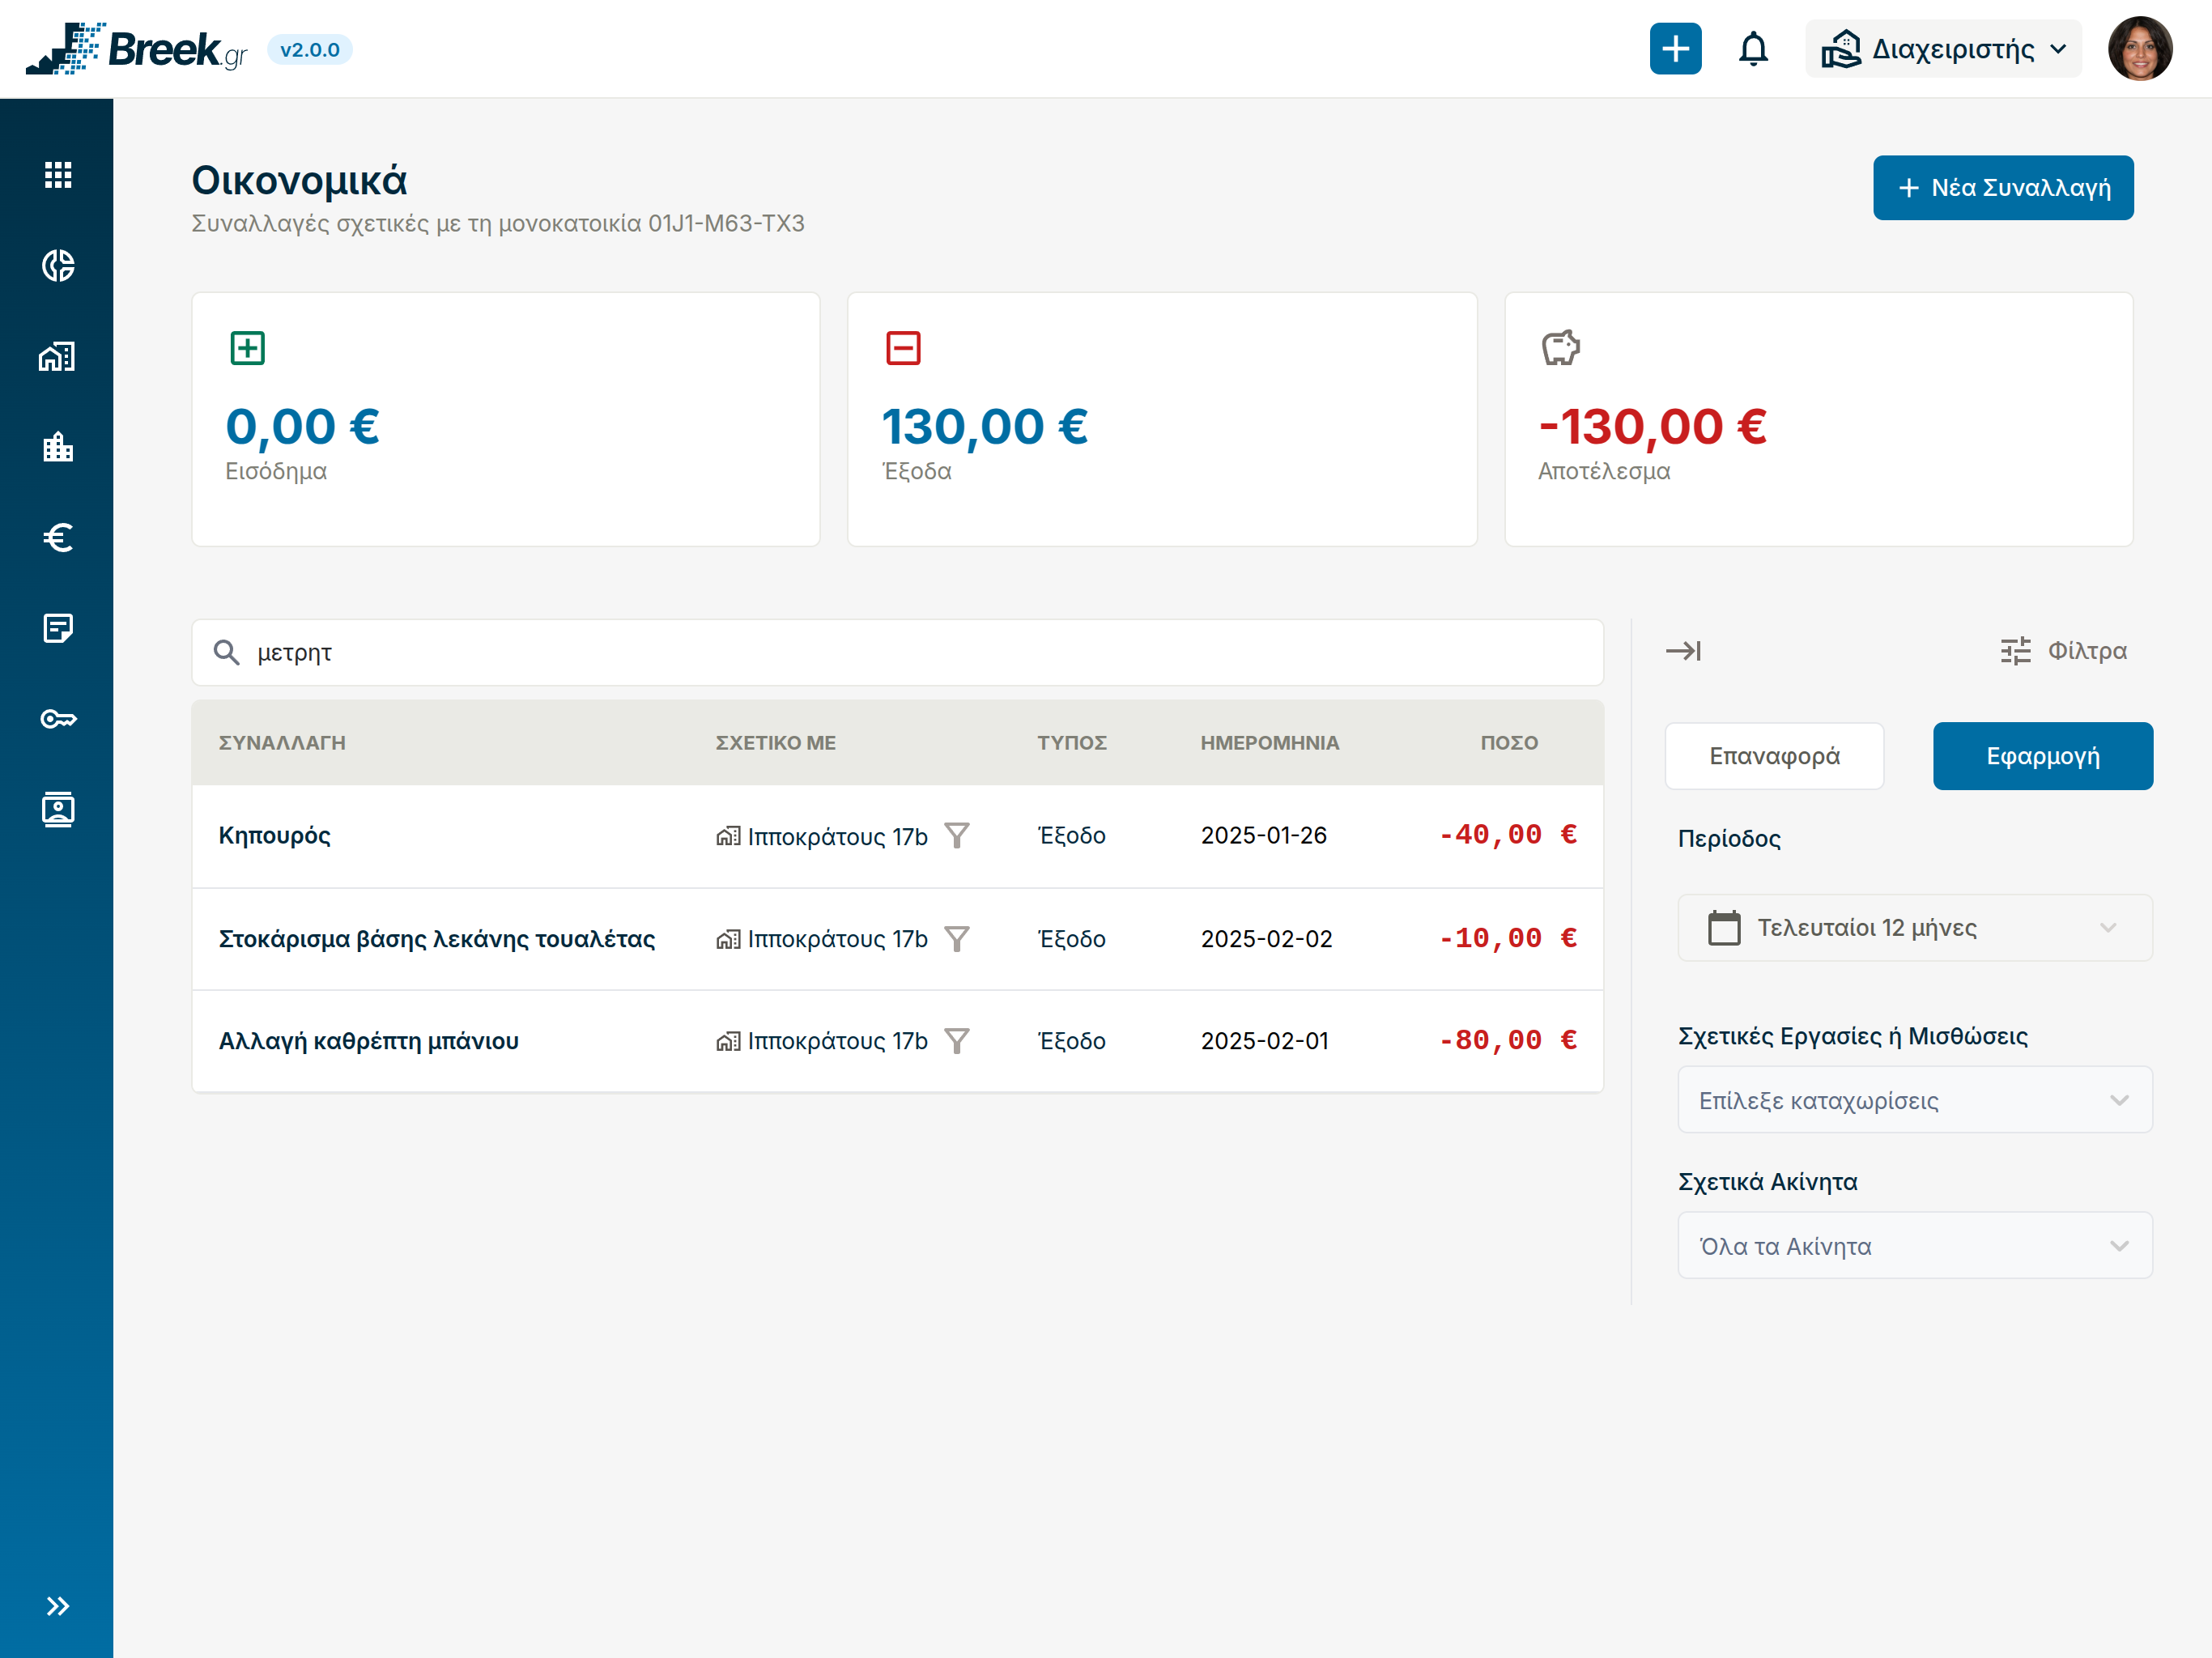This screenshot has height=1658, width=2212.
Task: Click Ιπποκράτους 17b in Στοκάρισμα row
Action: [838, 939]
